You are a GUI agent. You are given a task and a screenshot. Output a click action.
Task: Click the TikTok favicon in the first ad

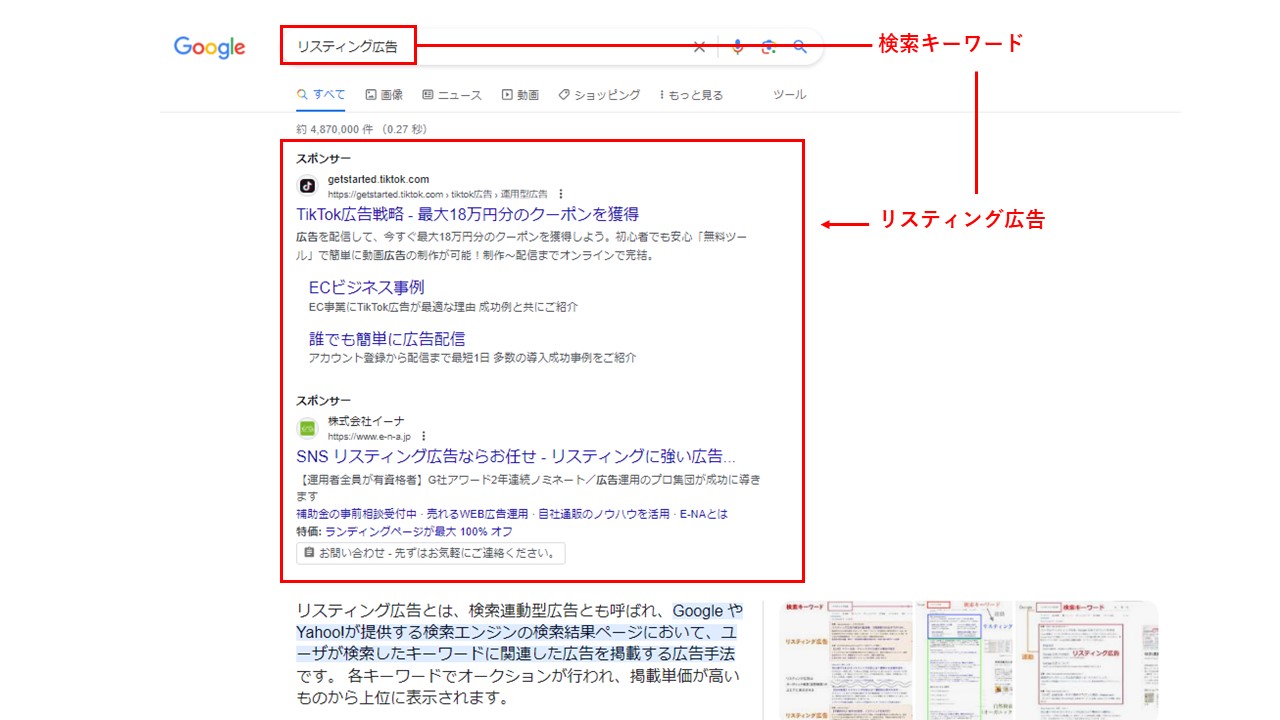tap(307, 185)
